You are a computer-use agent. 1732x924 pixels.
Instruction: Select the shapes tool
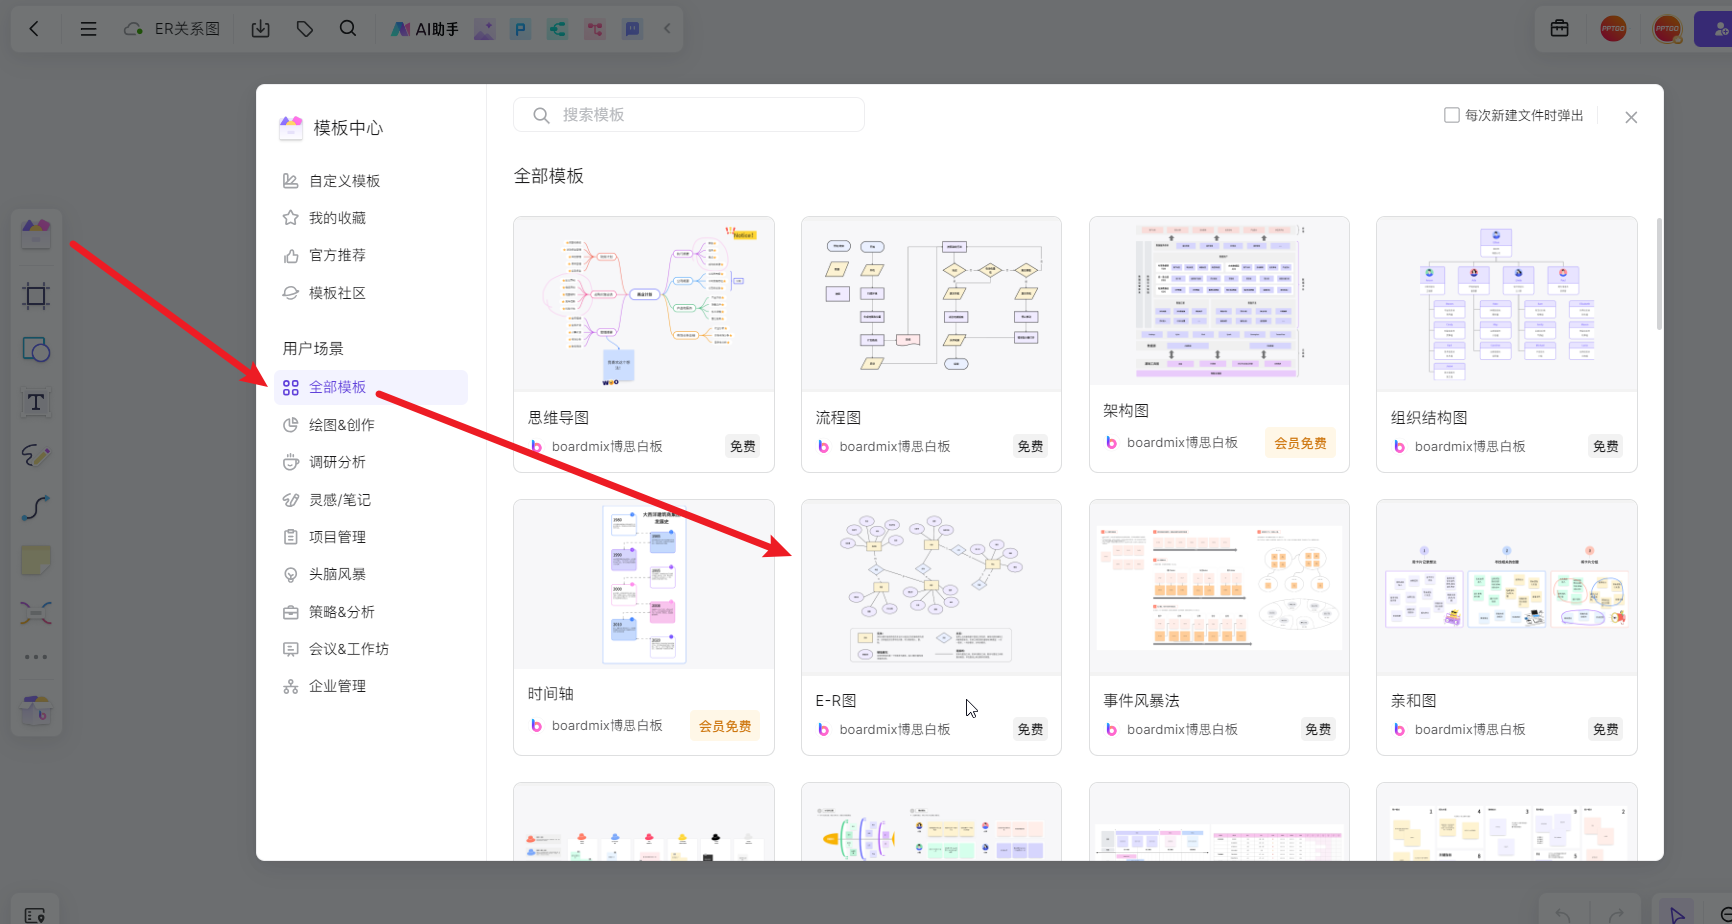(36, 350)
